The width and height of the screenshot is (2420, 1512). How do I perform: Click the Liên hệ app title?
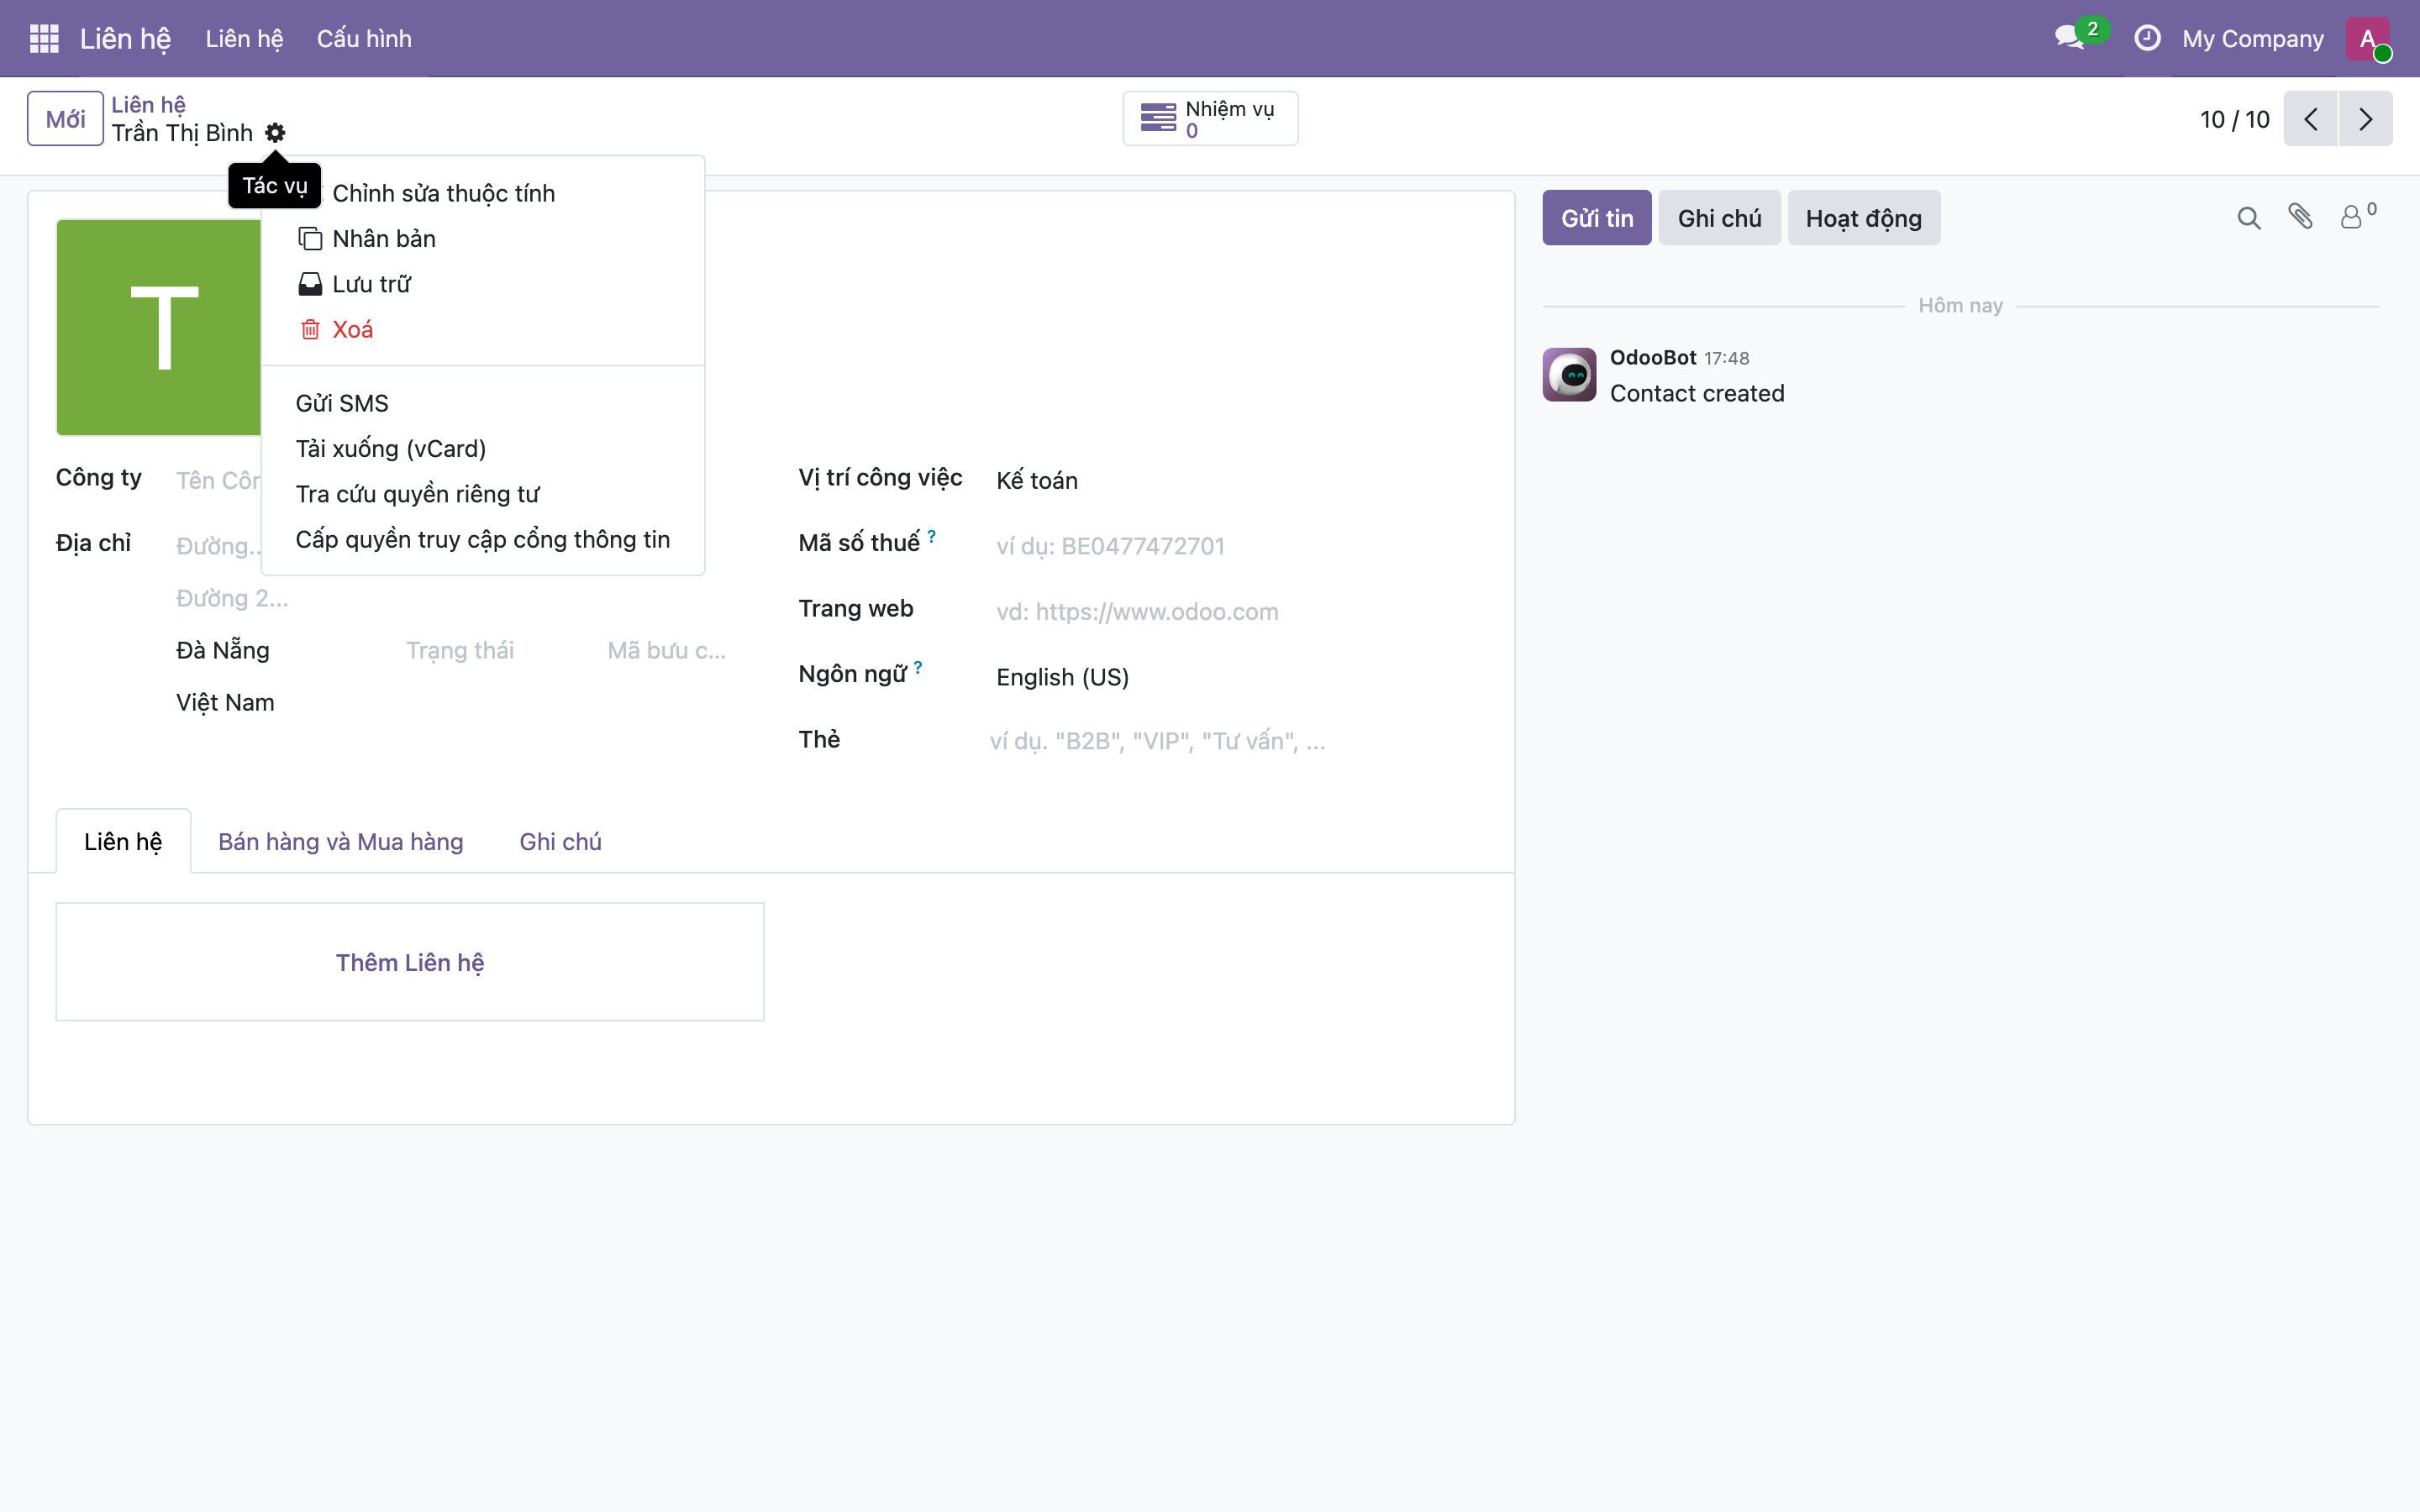coord(125,39)
